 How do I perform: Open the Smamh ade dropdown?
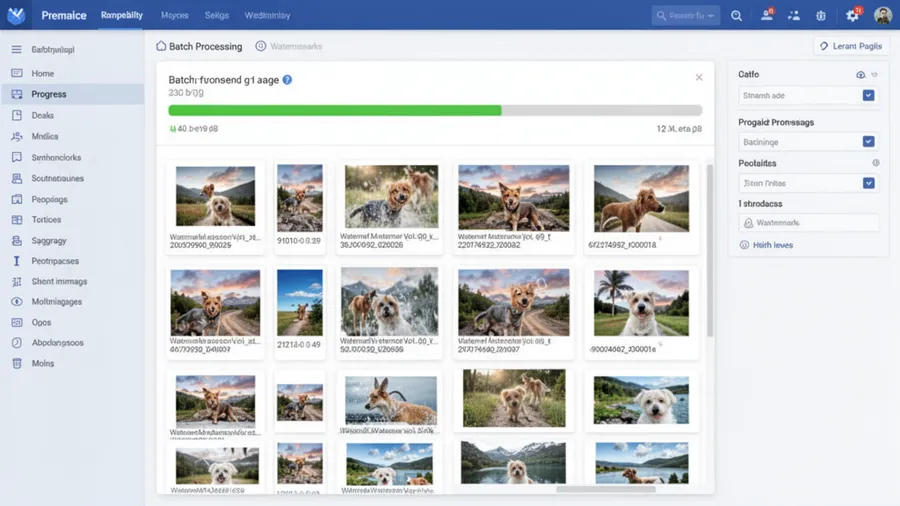click(x=808, y=95)
